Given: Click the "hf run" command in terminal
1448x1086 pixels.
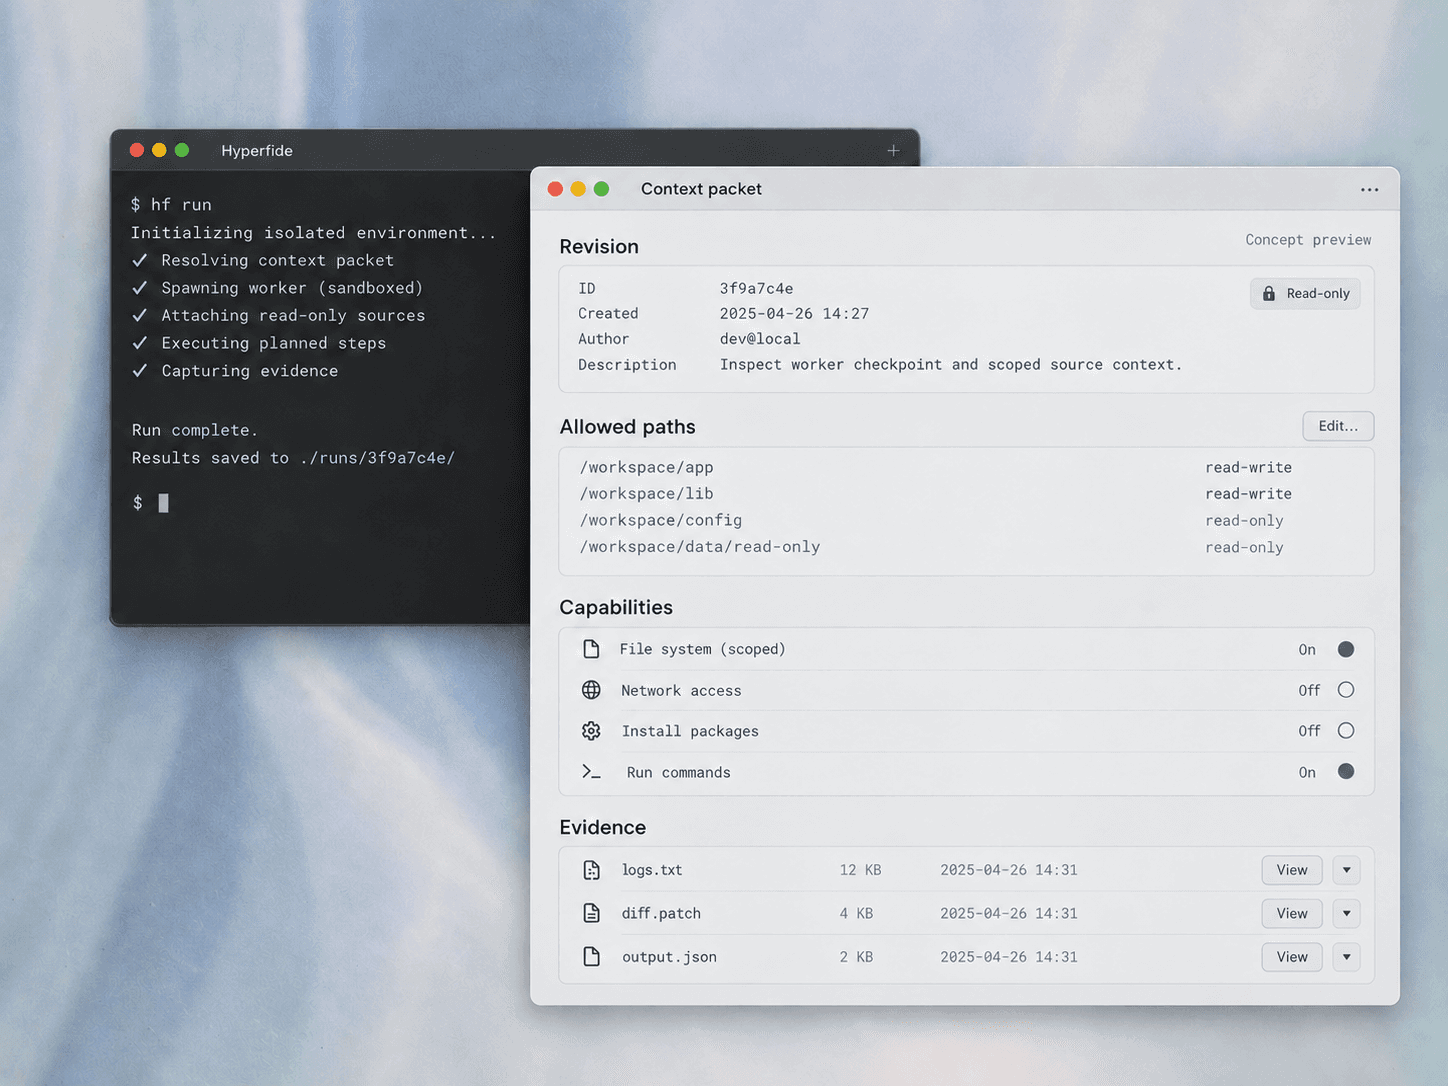Looking at the screenshot, I should click(181, 205).
